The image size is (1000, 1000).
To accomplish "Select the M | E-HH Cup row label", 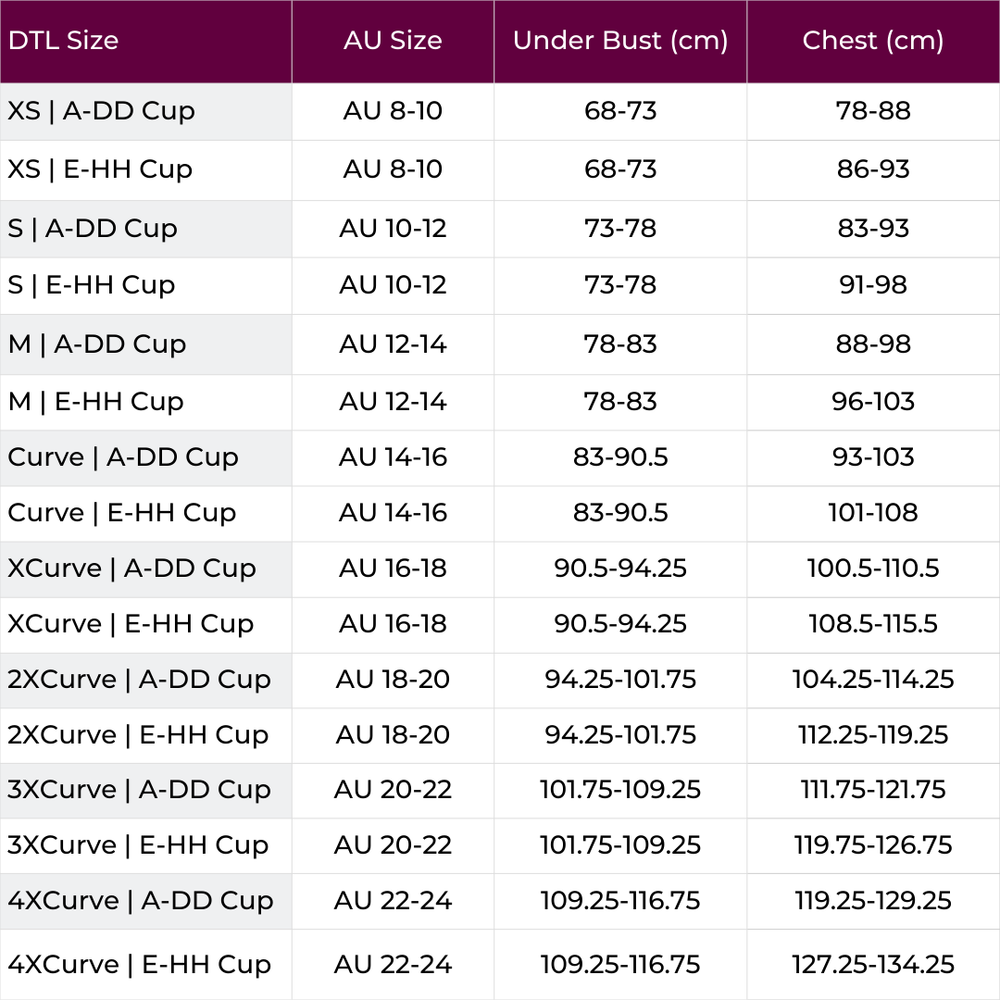I will click(96, 402).
